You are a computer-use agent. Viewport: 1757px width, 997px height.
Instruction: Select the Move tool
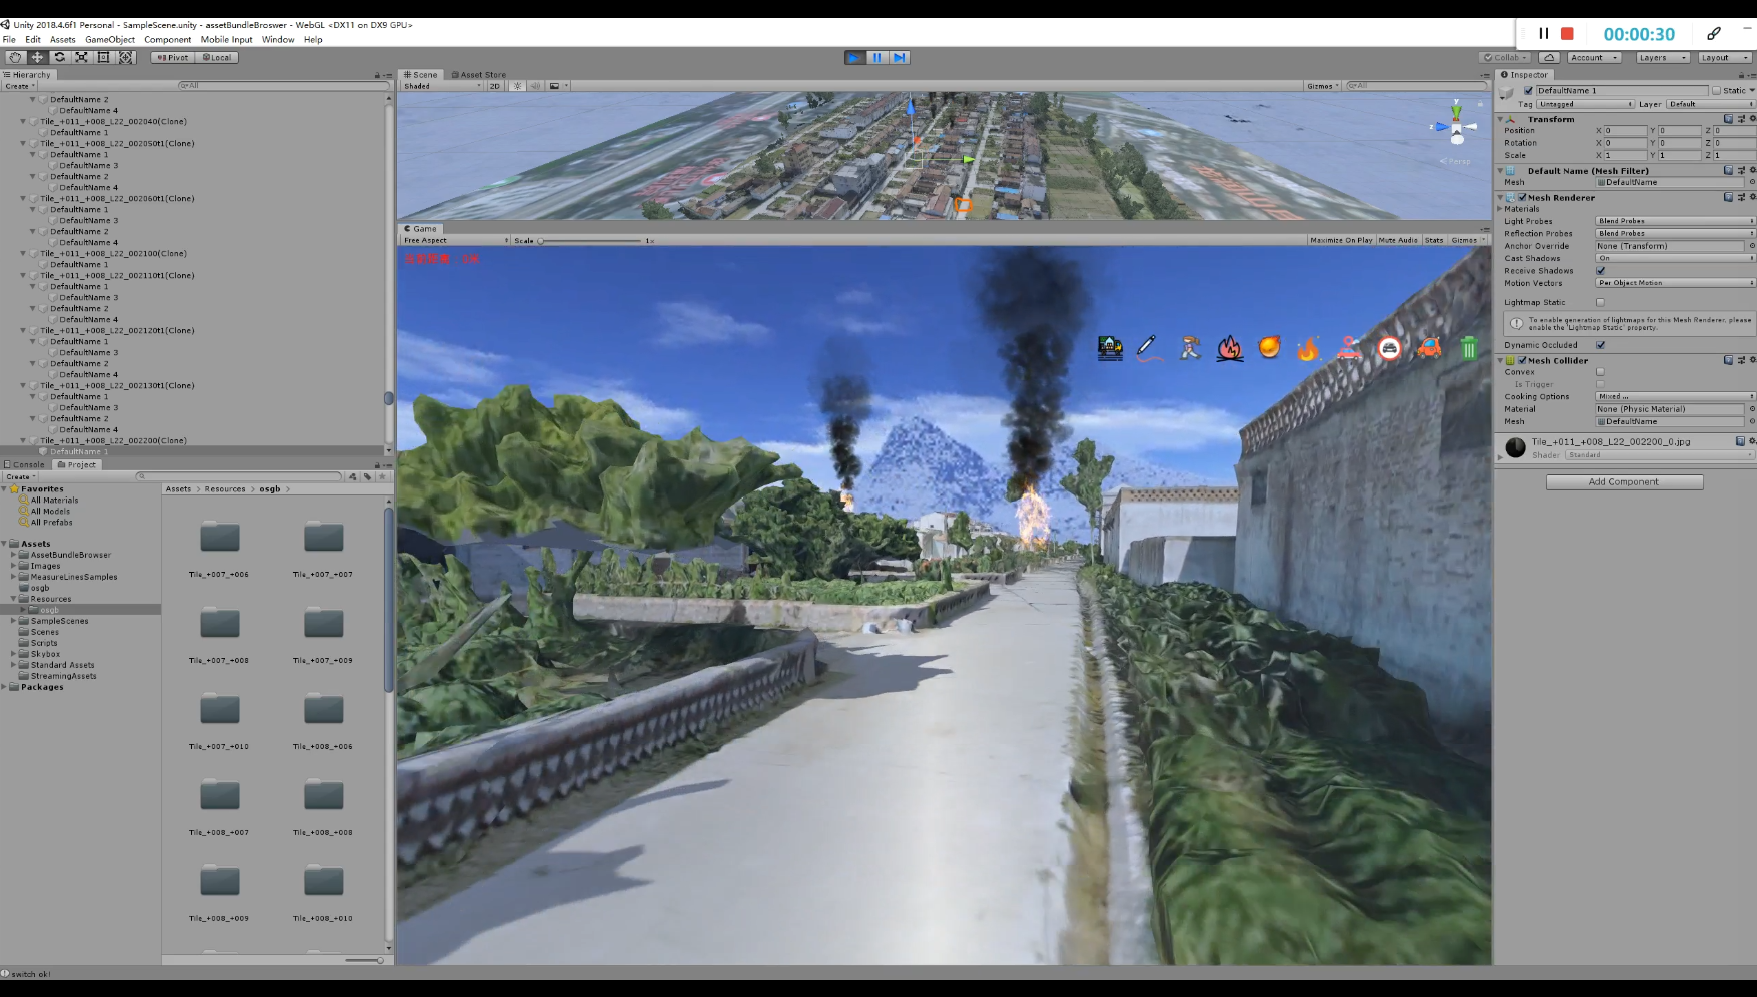[x=37, y=57]
